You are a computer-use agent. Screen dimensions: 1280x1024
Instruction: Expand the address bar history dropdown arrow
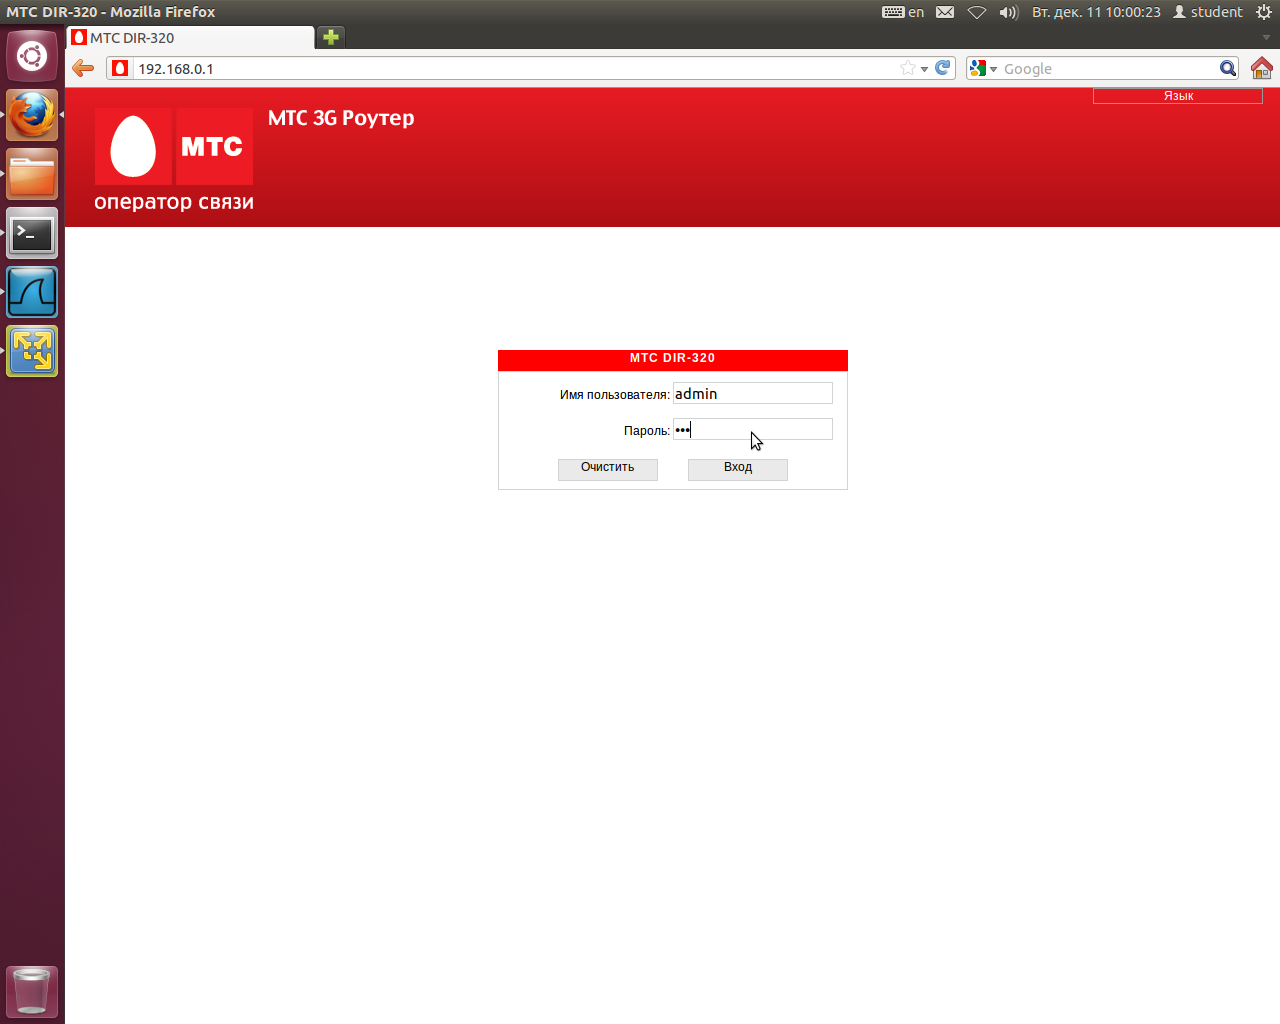tap(924, 69)
